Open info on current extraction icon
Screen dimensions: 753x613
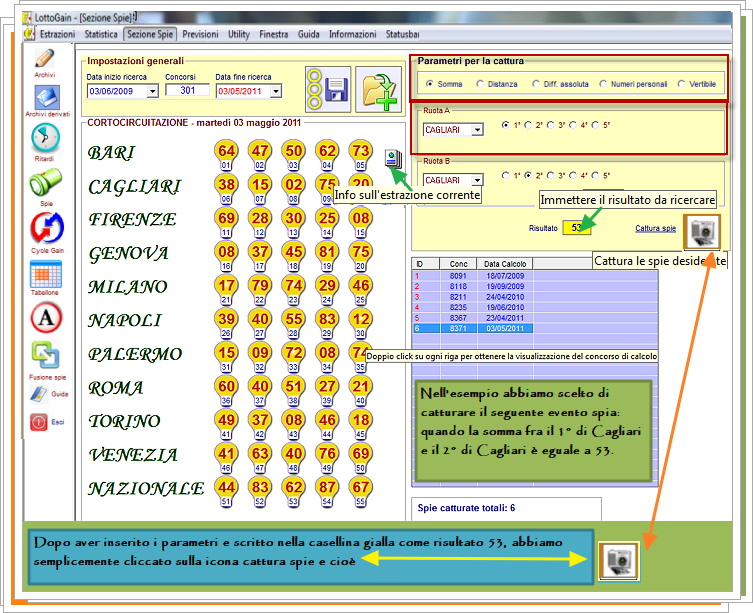tap(393, 159)
